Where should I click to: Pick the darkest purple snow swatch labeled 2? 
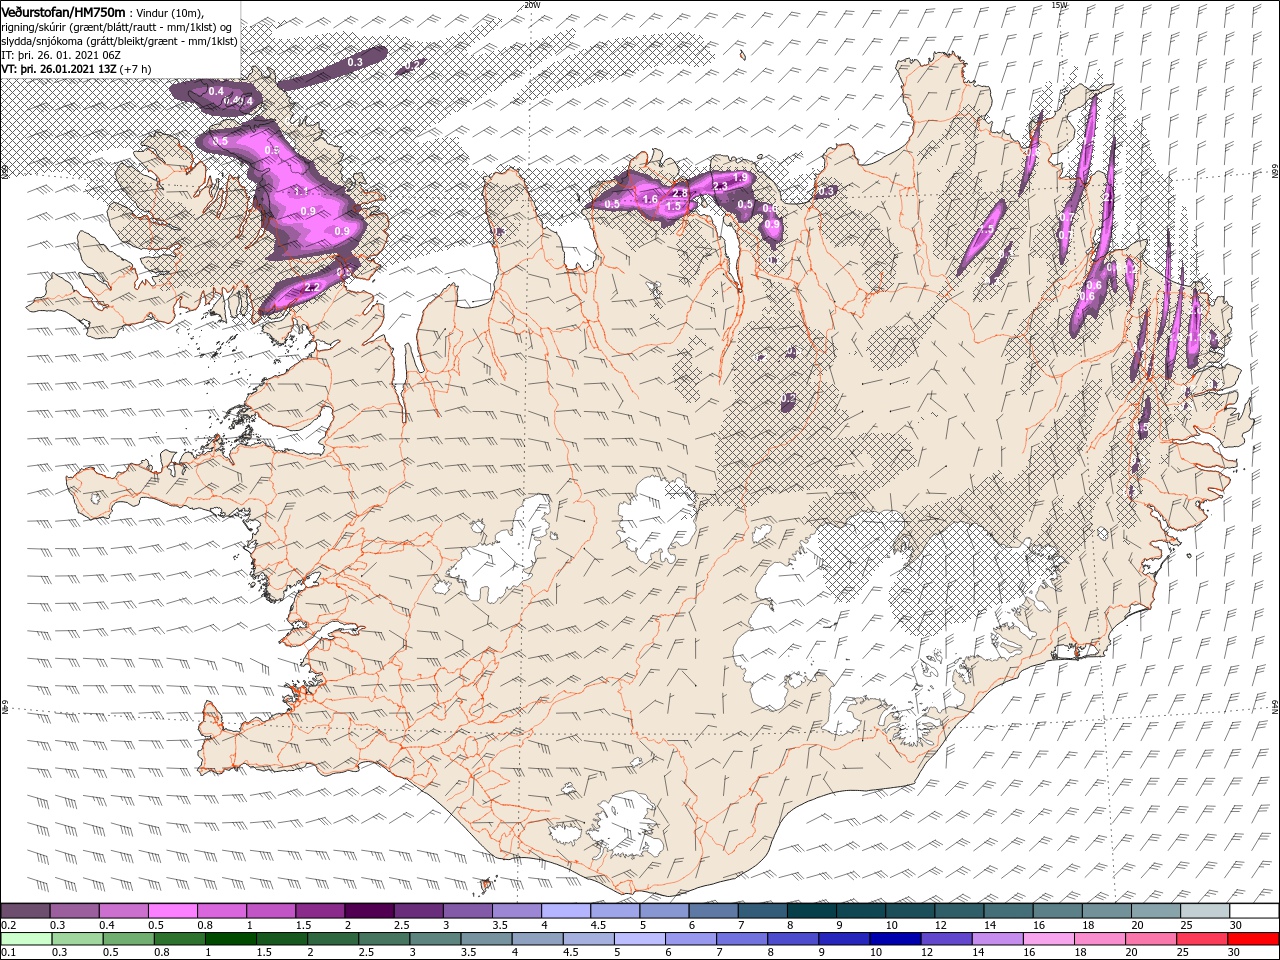pos(369,910)
